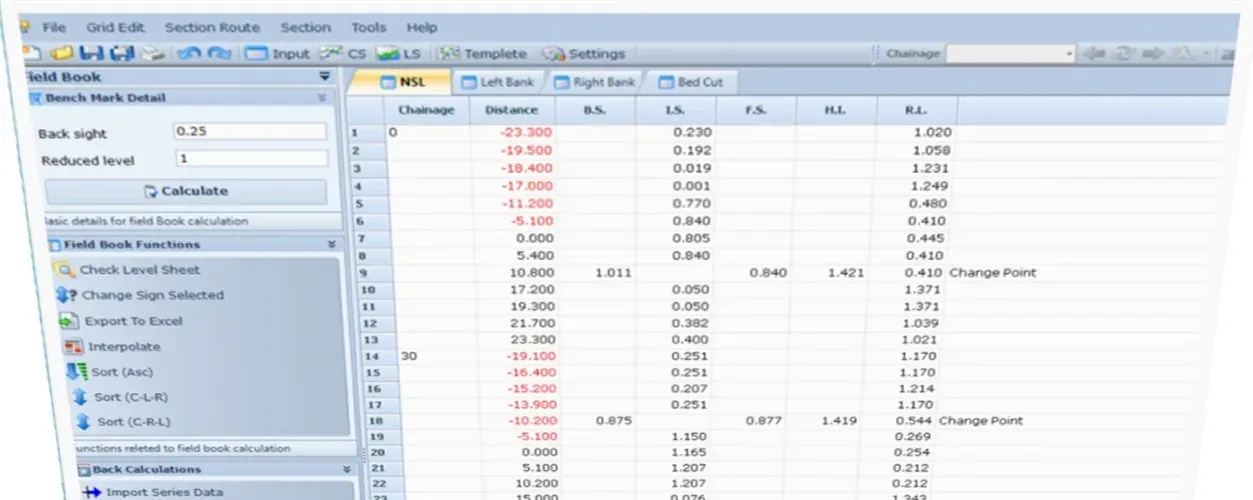Open the Help menu
Screen dimensions: 1253x500
[x=422, y=28]
